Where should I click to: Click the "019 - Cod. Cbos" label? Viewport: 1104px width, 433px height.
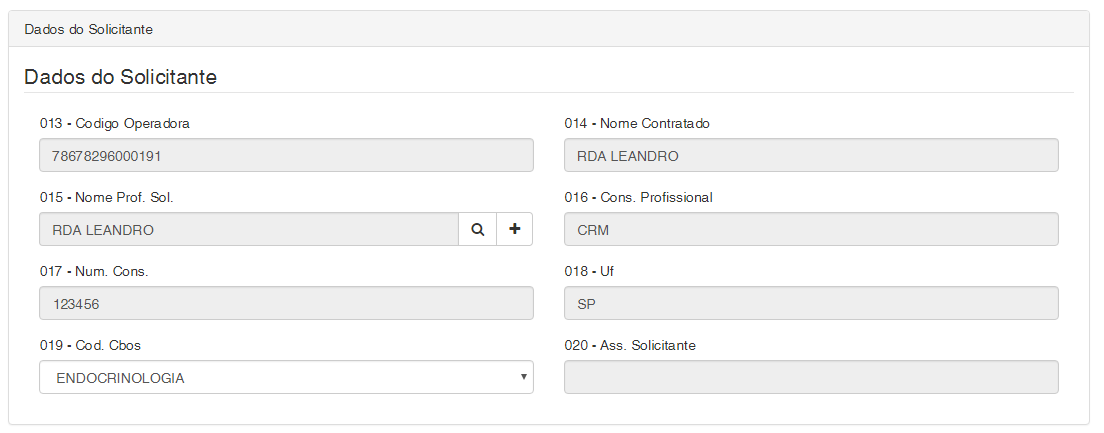pyautogui.click(x=90, y=345)
